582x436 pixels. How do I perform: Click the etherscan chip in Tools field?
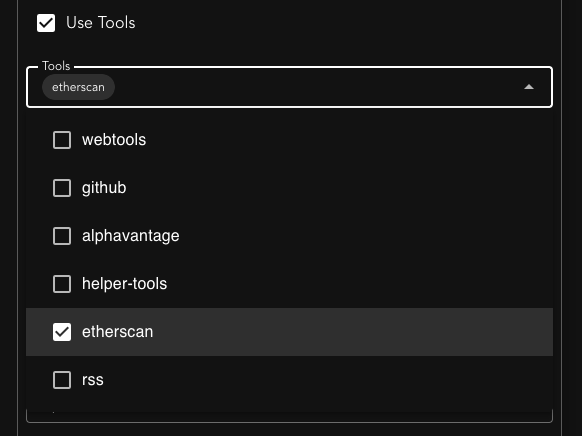(78, 87)
